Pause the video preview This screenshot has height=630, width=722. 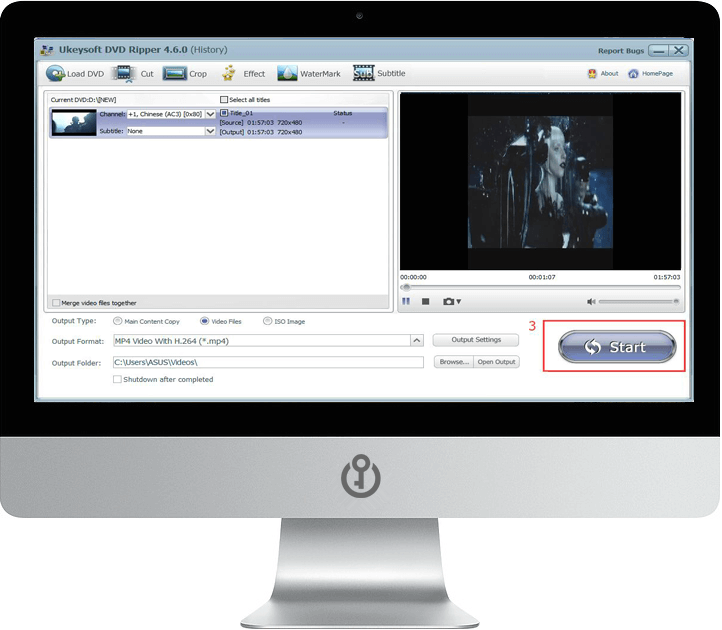click(406, 301)
